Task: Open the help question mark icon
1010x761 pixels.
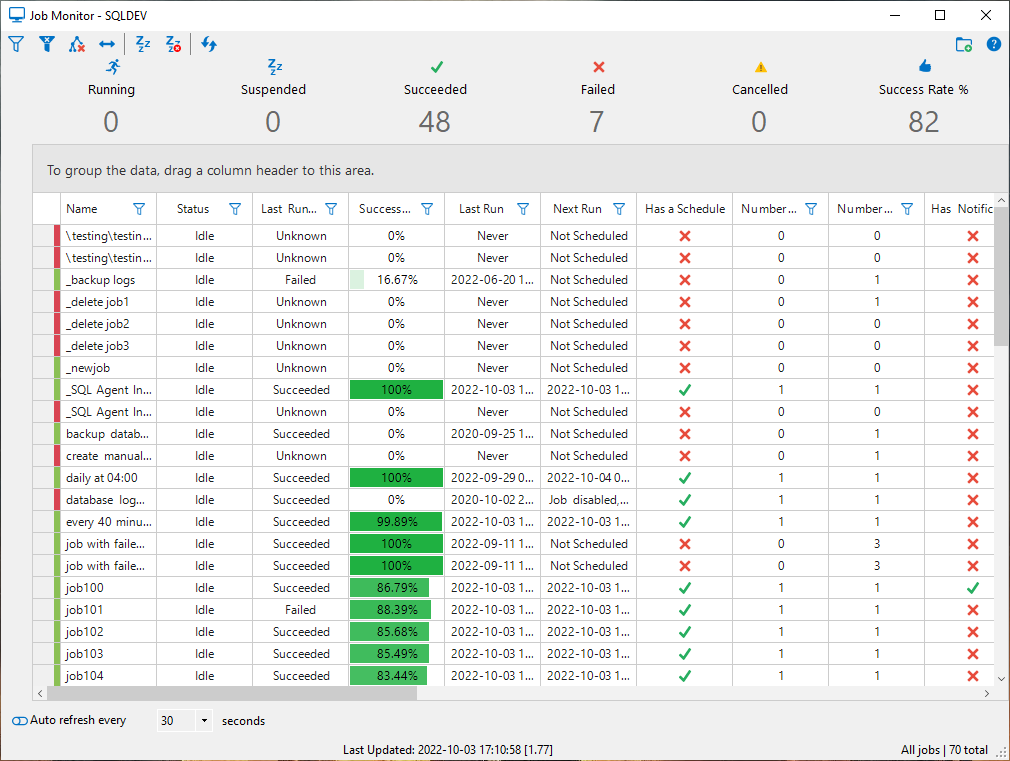Action: point(993,44)
